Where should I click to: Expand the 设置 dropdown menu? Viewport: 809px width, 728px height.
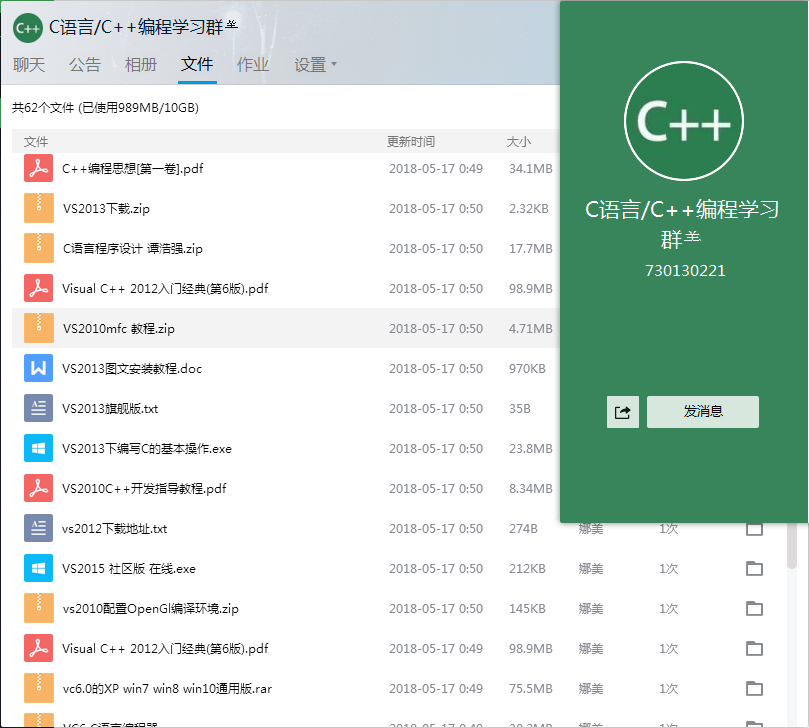tap(315, 65)
